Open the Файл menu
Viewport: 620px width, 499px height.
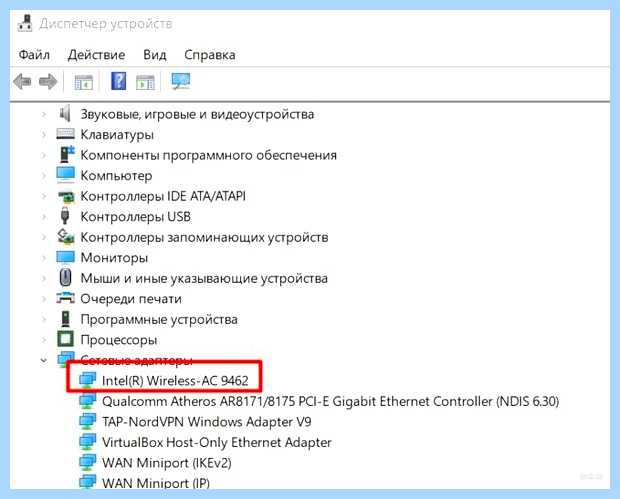click(34, 55)
